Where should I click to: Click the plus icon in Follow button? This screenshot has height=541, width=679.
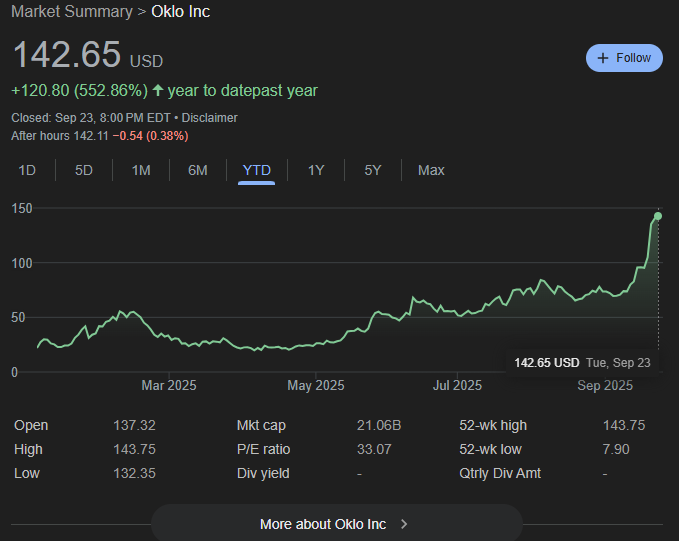pyautogui.click(x=603, y=58)
